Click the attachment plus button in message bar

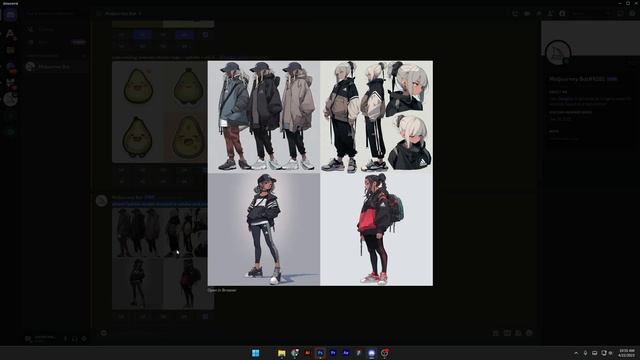pyautogui.click(x=104, y=333)
